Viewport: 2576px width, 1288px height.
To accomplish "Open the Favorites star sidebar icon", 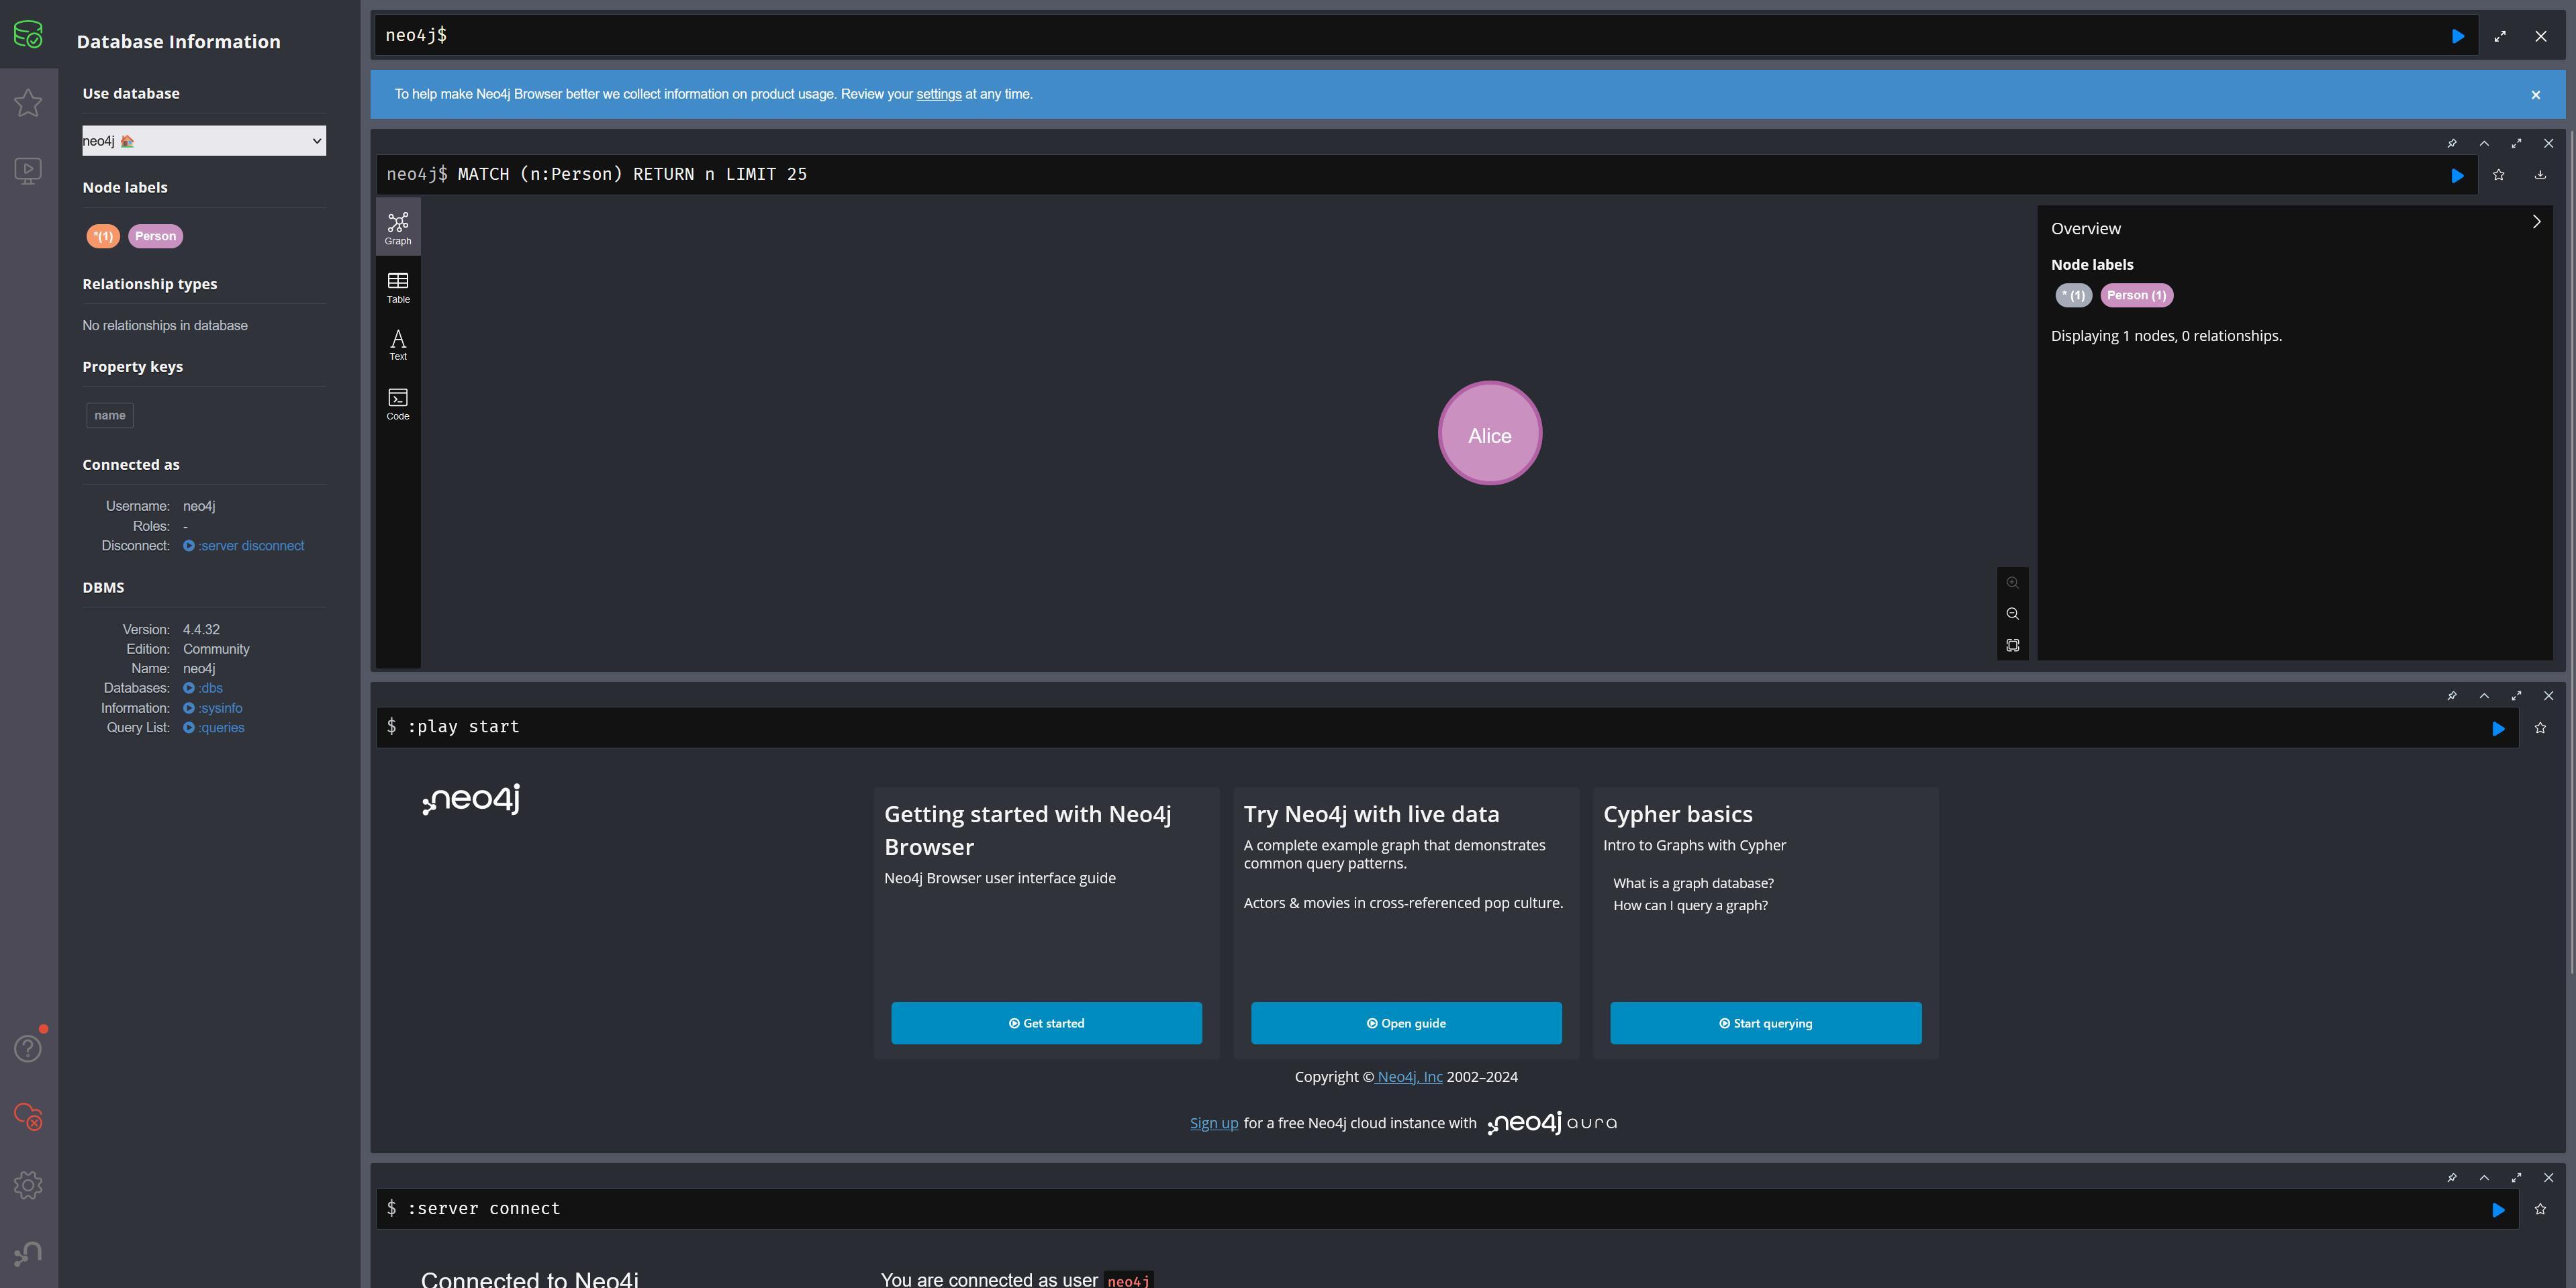I will [28, 103].
